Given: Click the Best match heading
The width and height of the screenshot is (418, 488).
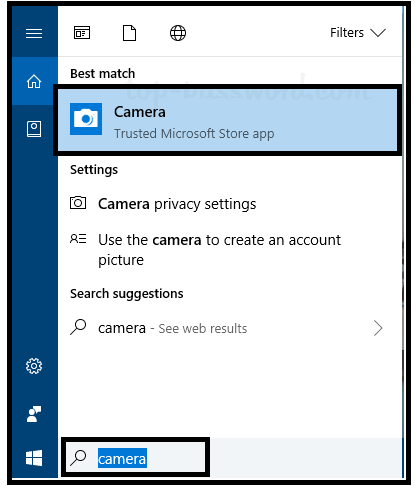Looking at the screenshot, I should pos(103,73).
